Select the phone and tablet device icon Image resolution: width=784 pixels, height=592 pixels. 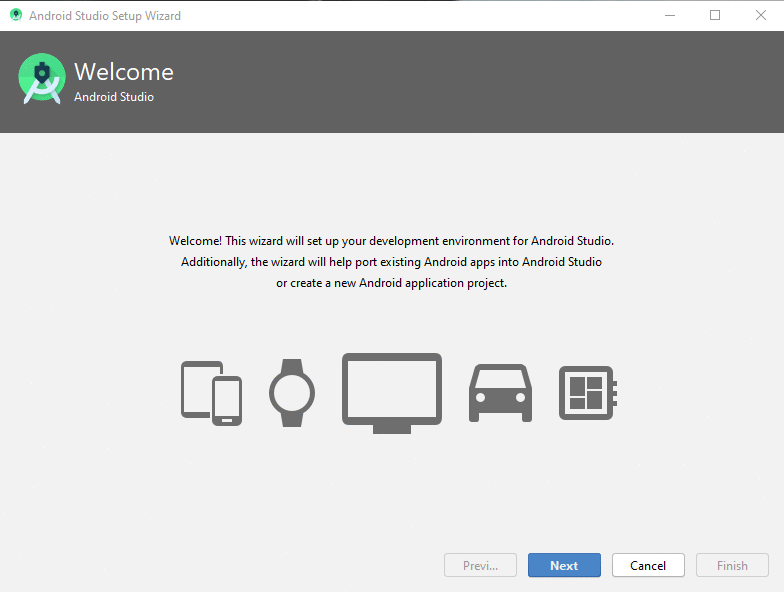211,393
